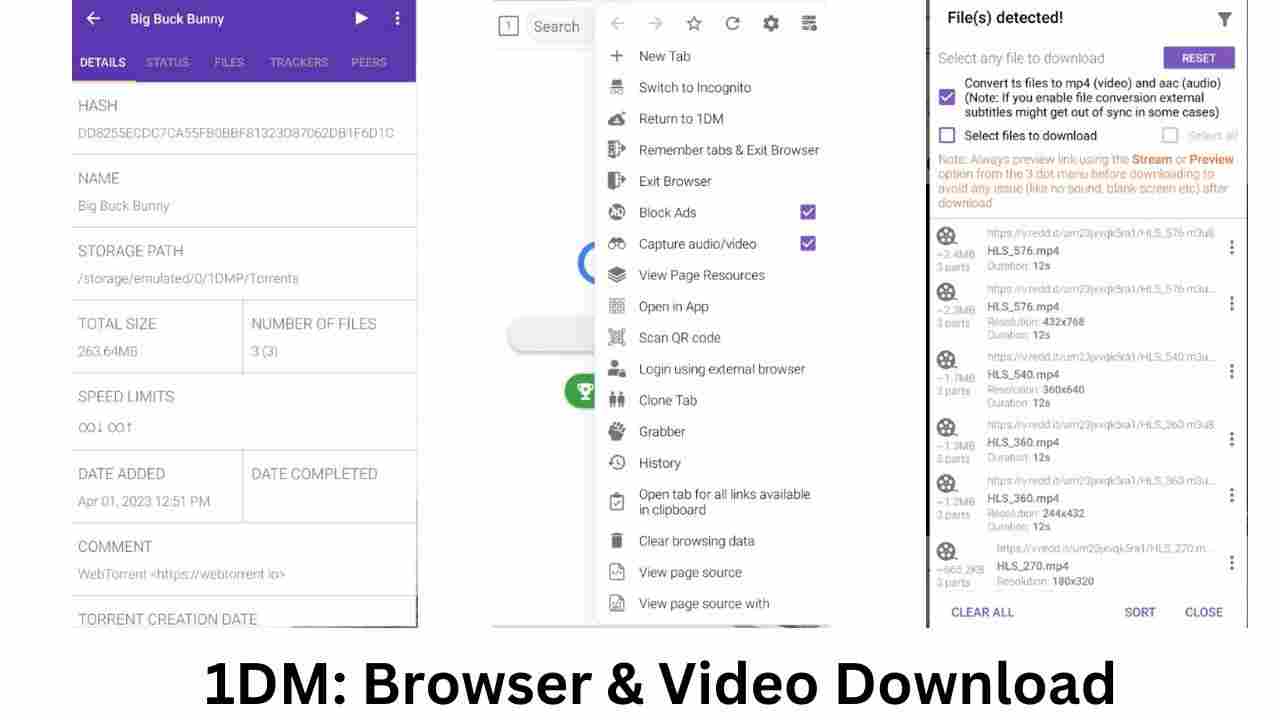Enable Select files to download checkbox

947,135
